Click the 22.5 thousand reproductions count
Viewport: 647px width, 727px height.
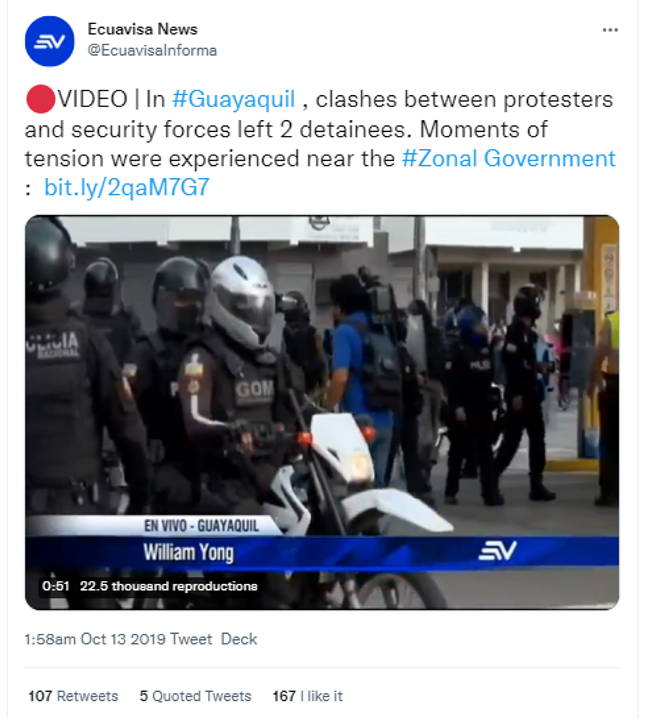point(168,586)
